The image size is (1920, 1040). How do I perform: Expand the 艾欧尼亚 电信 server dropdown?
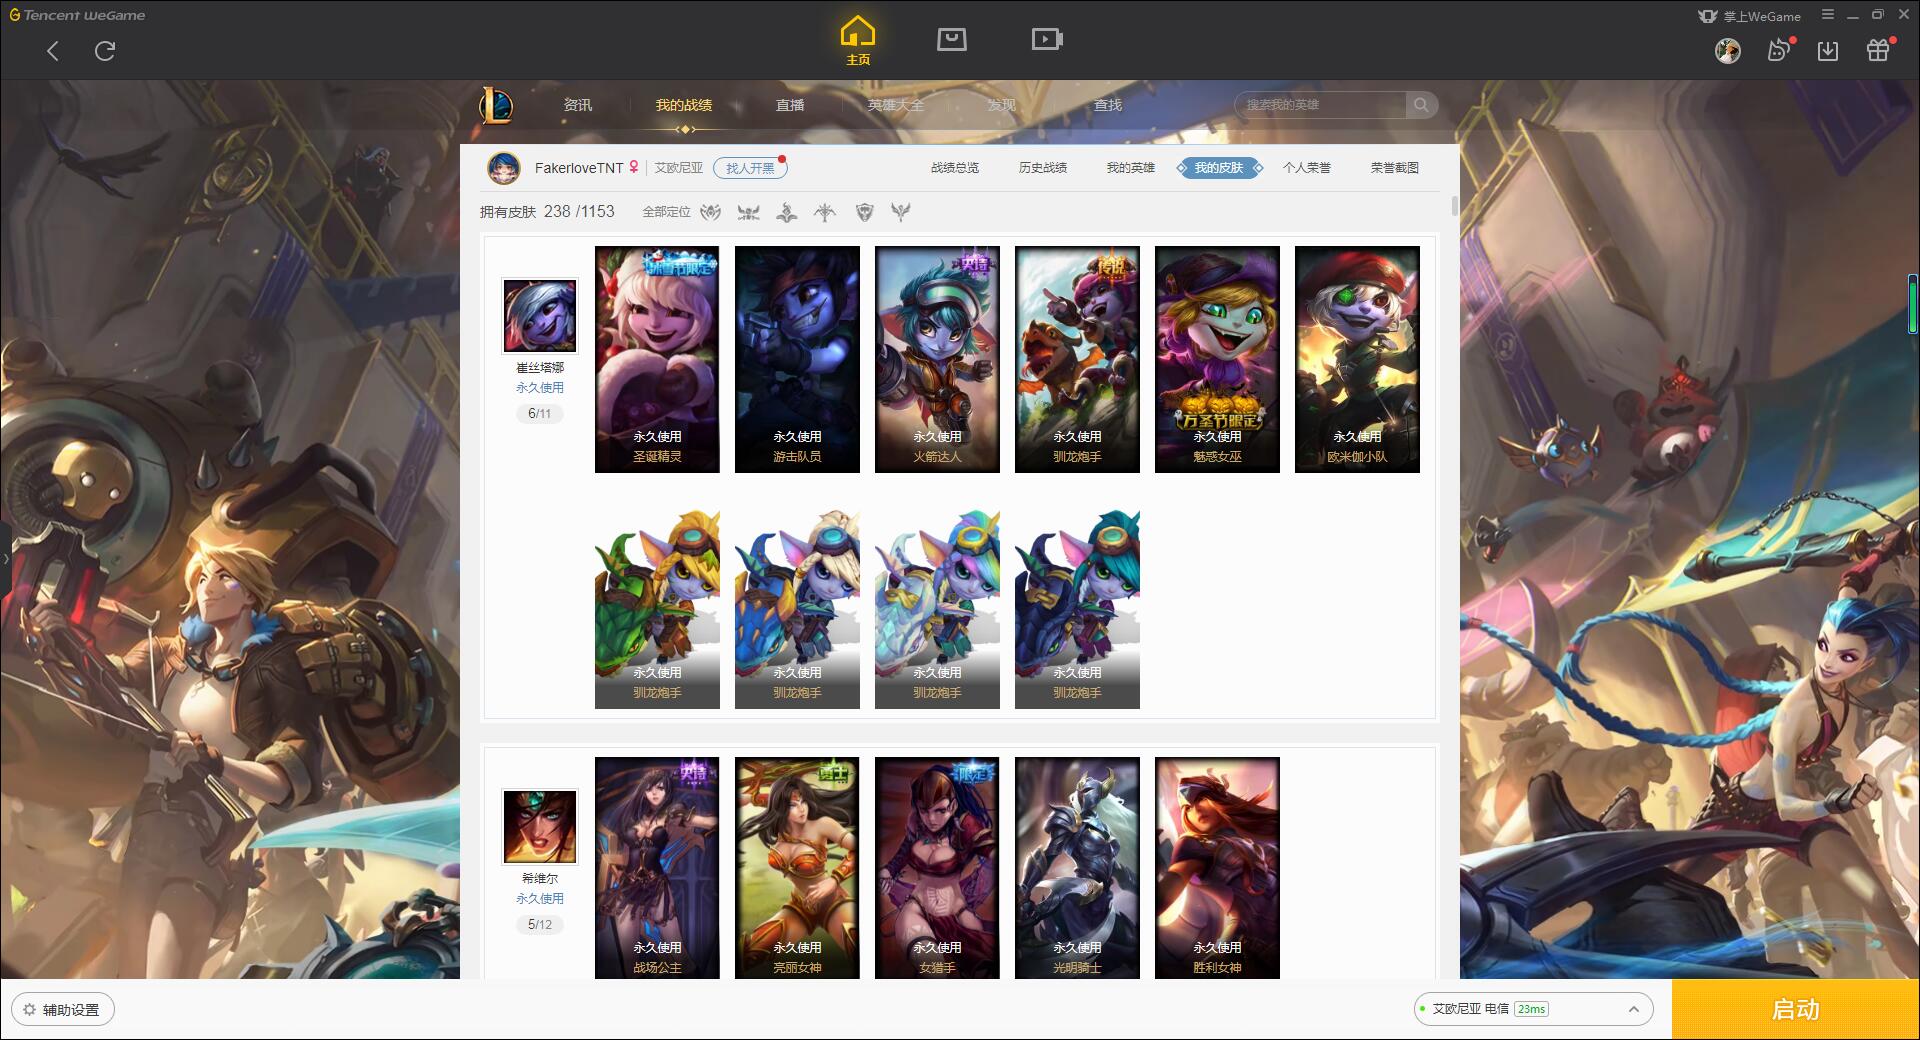1532,1009
